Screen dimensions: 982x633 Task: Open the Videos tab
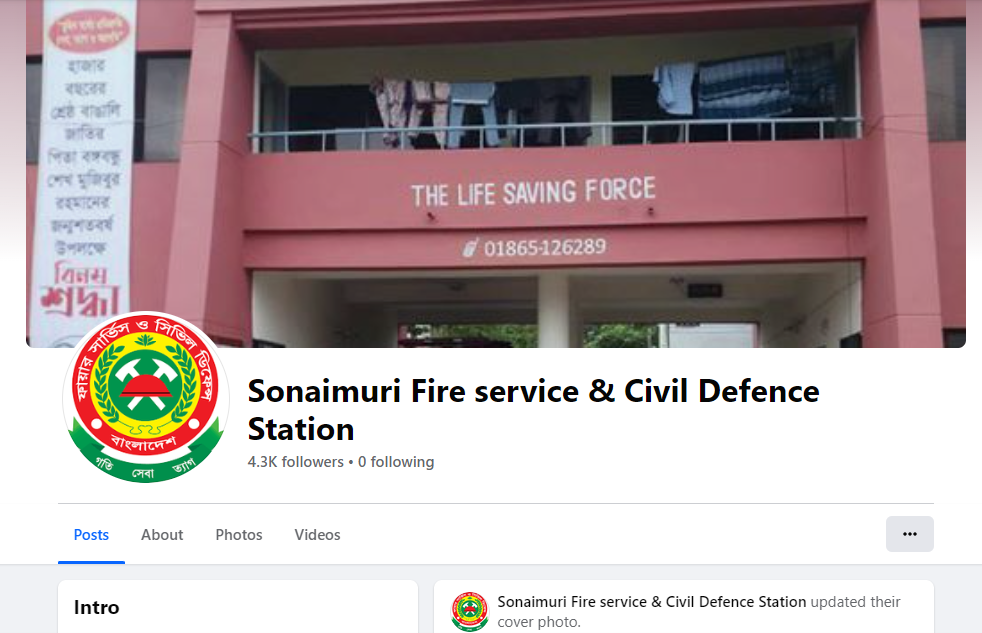[x=317, y=535]
